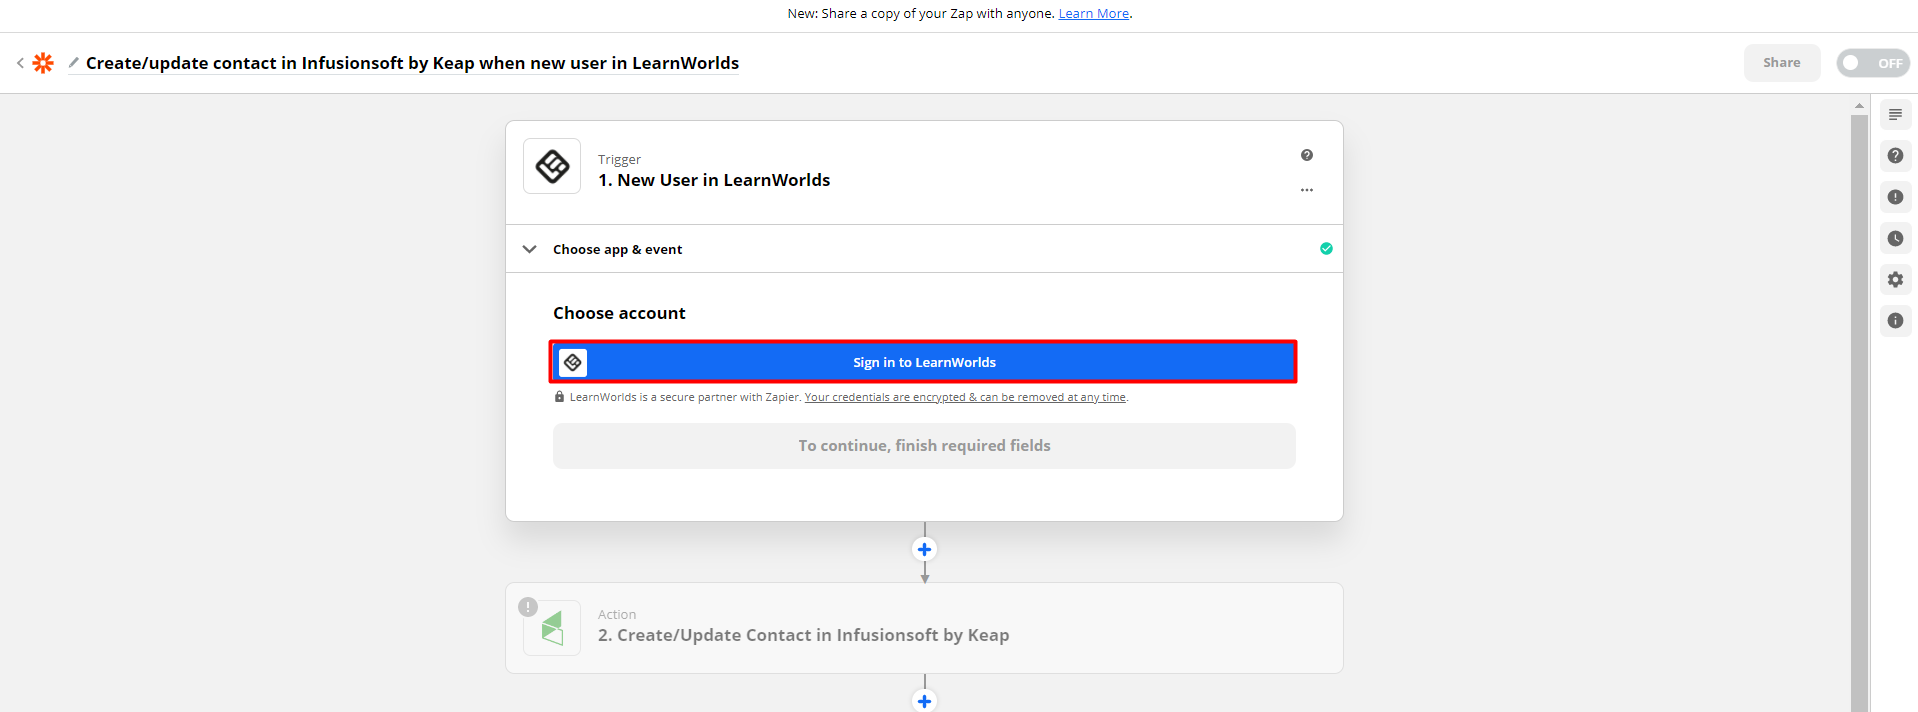Click the Infusionsoft by Keap action icon
Screen dimensions: 1918x712
[551, 627]
